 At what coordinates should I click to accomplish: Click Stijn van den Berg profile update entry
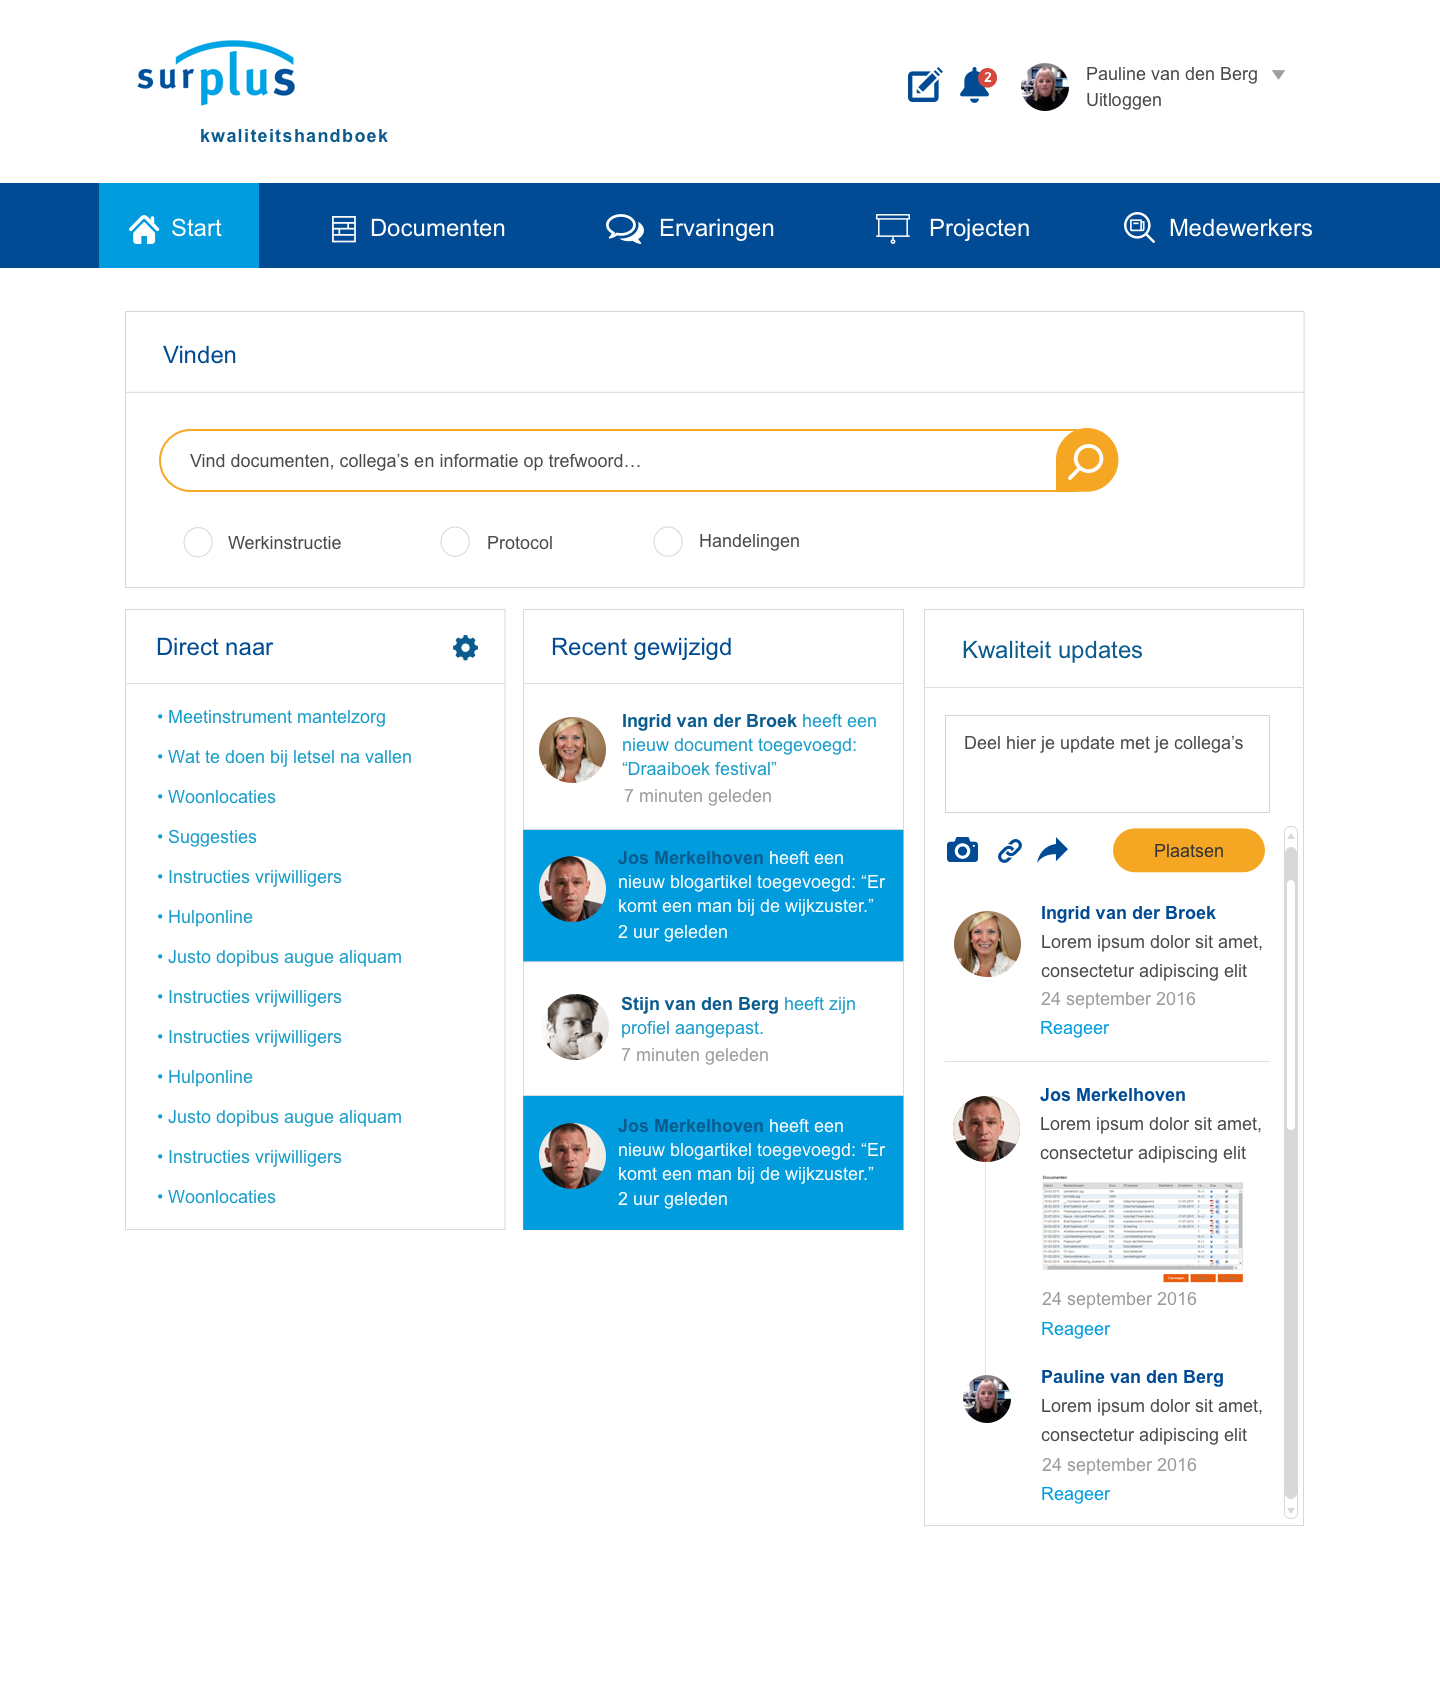[x=738, y=1016]
